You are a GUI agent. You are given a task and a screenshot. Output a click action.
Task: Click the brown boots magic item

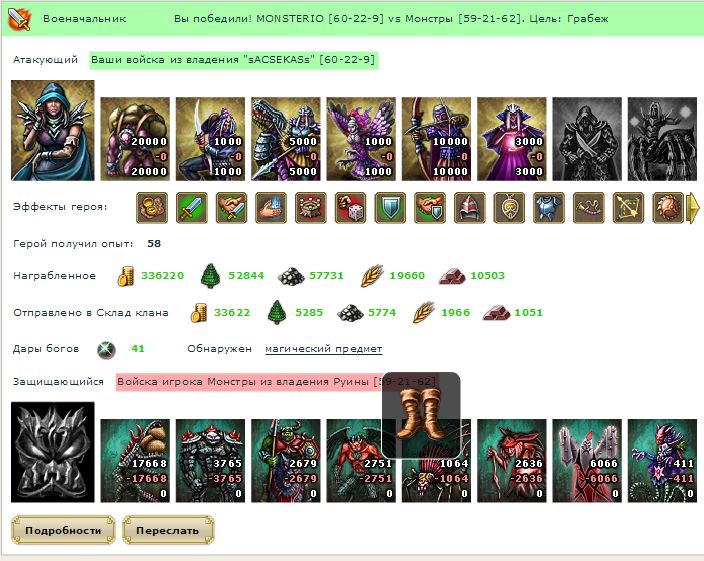(421, 414)
